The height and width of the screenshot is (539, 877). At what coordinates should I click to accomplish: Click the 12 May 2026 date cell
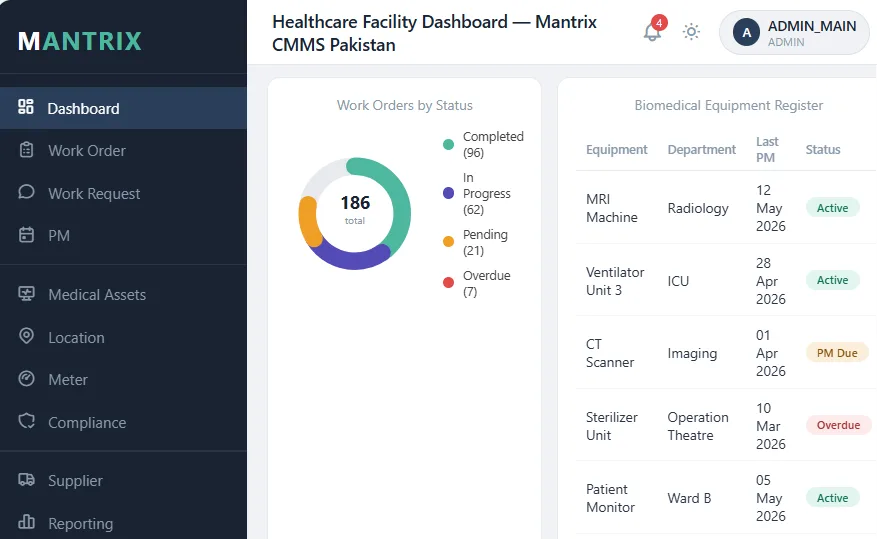[x=771, y=208]
